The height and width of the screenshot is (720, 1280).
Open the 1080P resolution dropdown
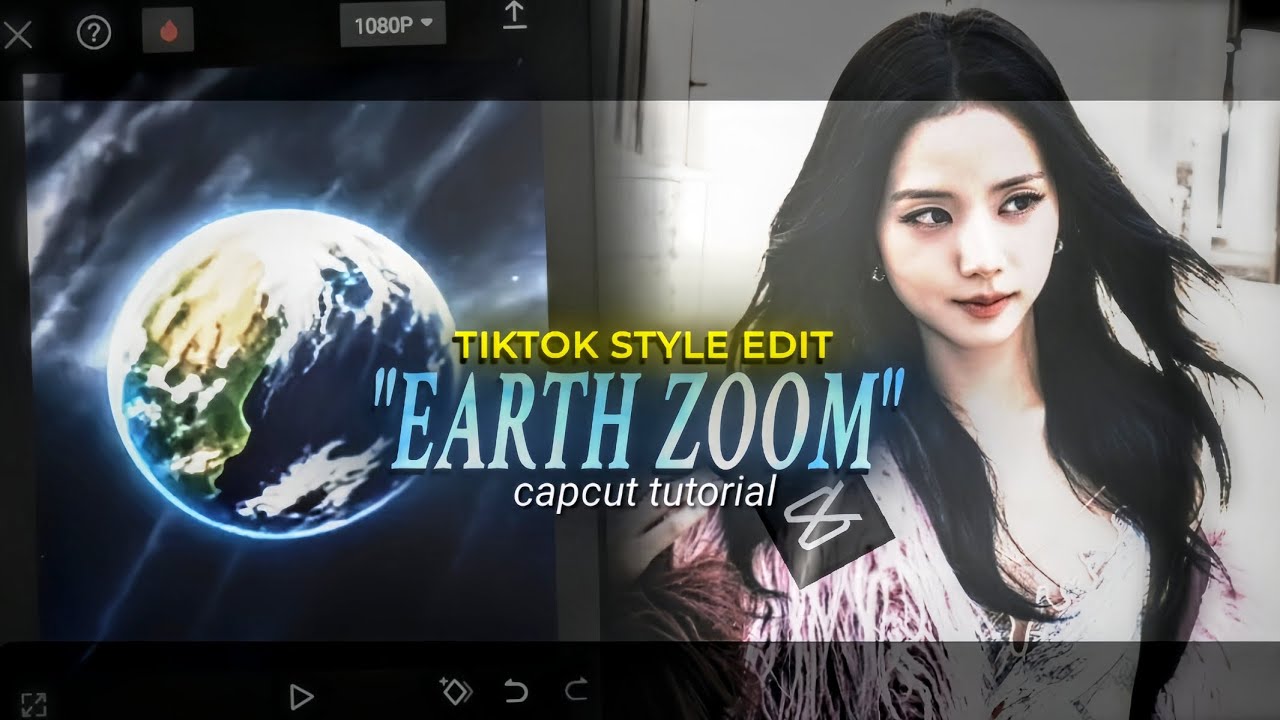tap(393, 24)
